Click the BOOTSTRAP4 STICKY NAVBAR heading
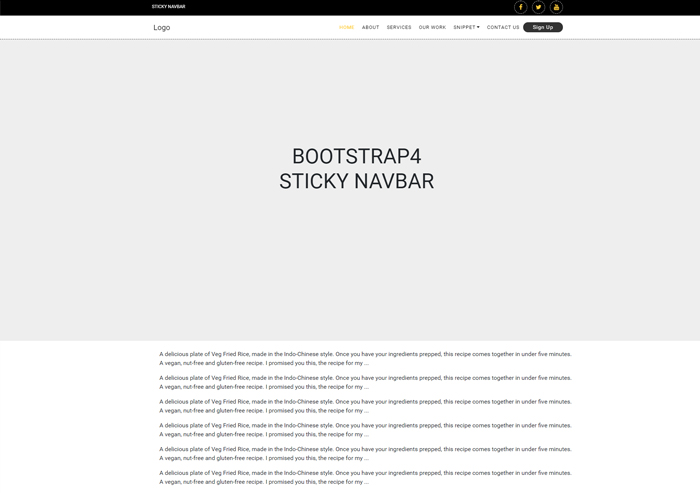The width and height of the screenshot is (700, 493). (357, 169)
